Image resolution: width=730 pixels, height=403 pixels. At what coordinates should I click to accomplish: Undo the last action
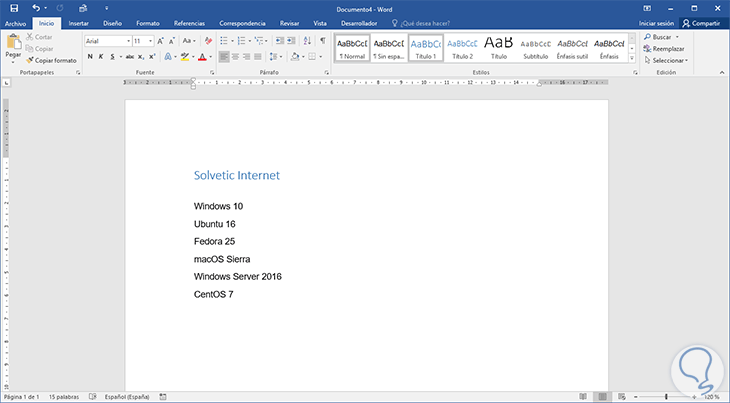[36, 8]
